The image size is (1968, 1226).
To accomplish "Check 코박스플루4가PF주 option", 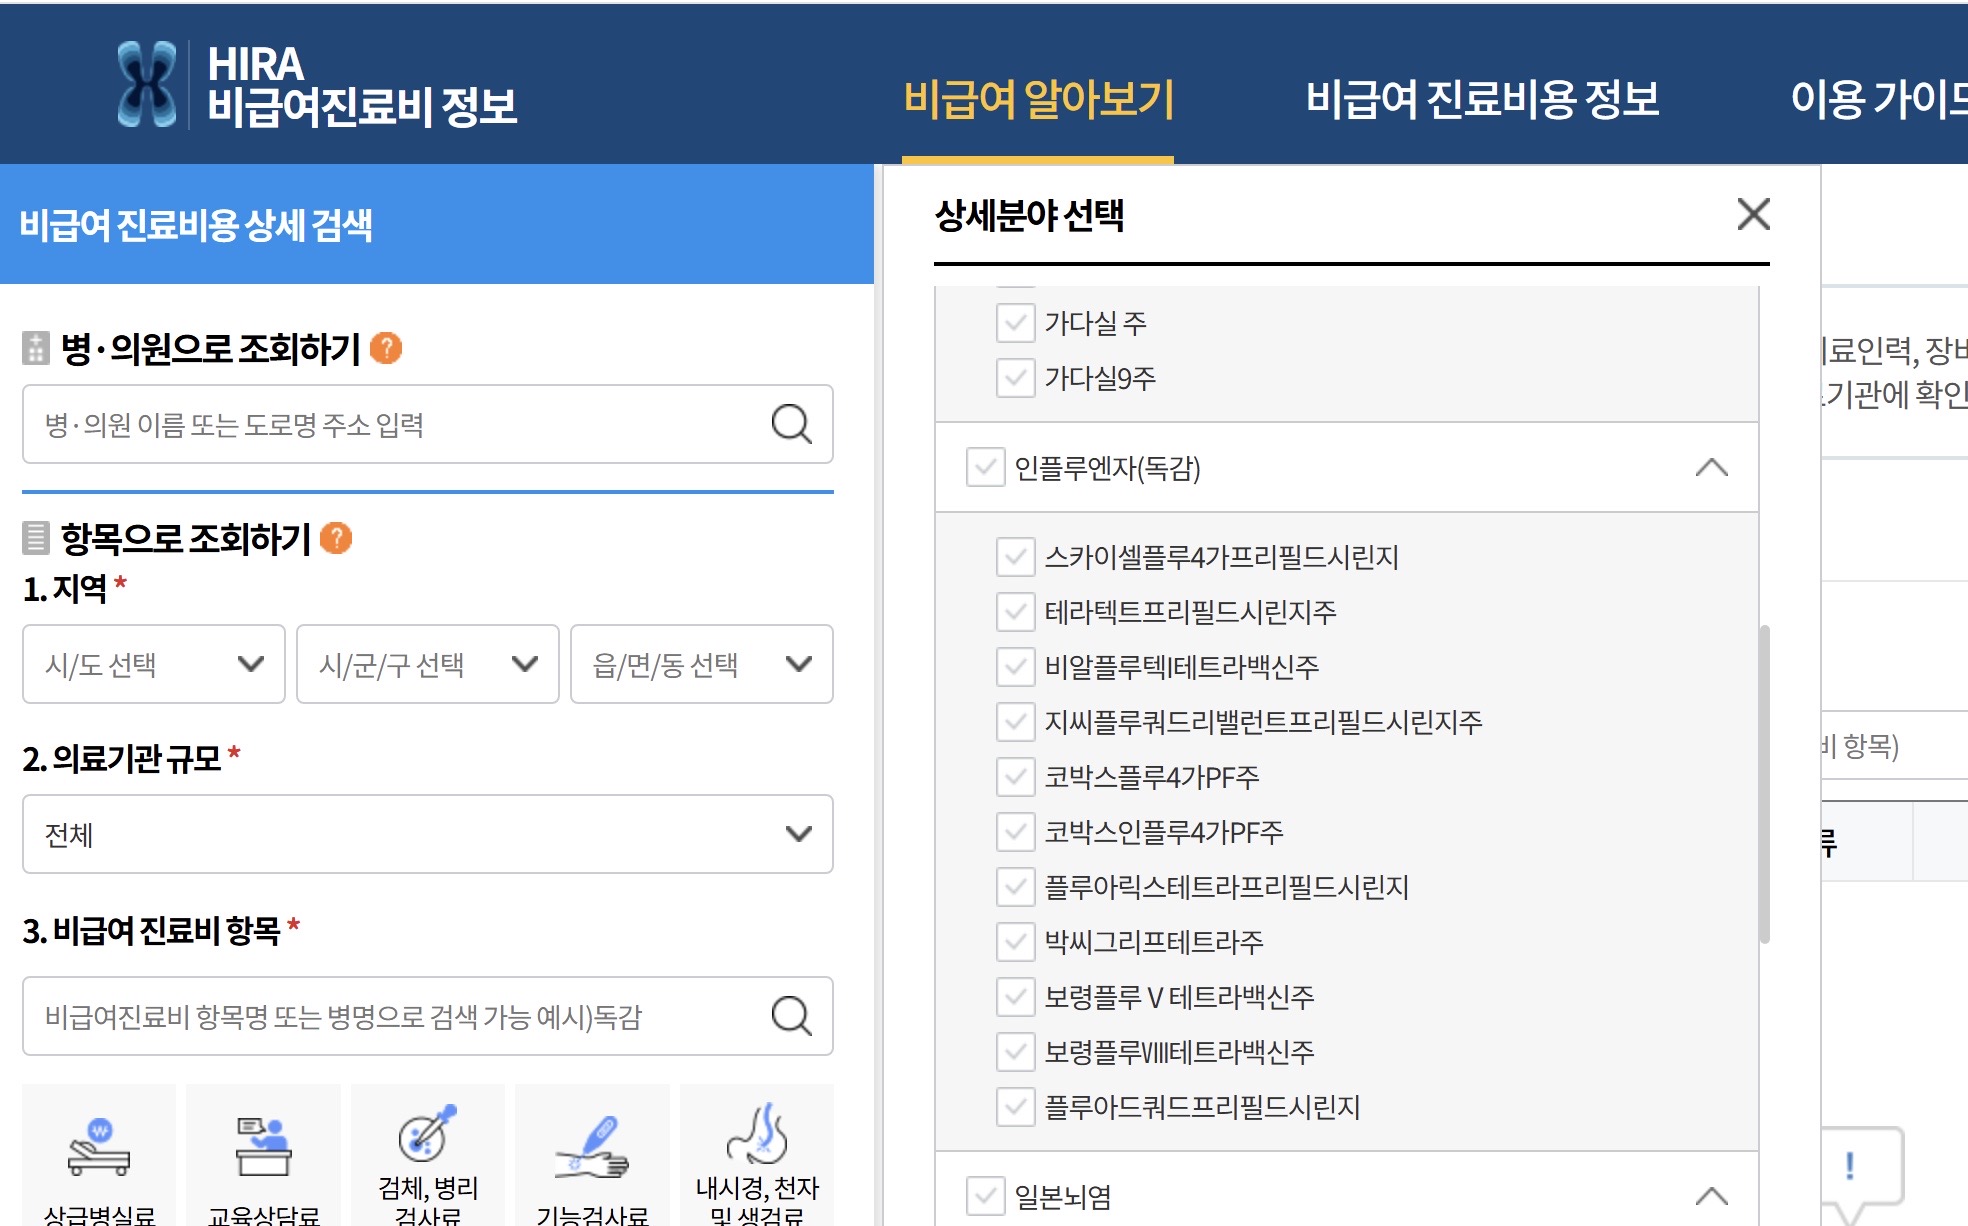I will pos(1015,776).
